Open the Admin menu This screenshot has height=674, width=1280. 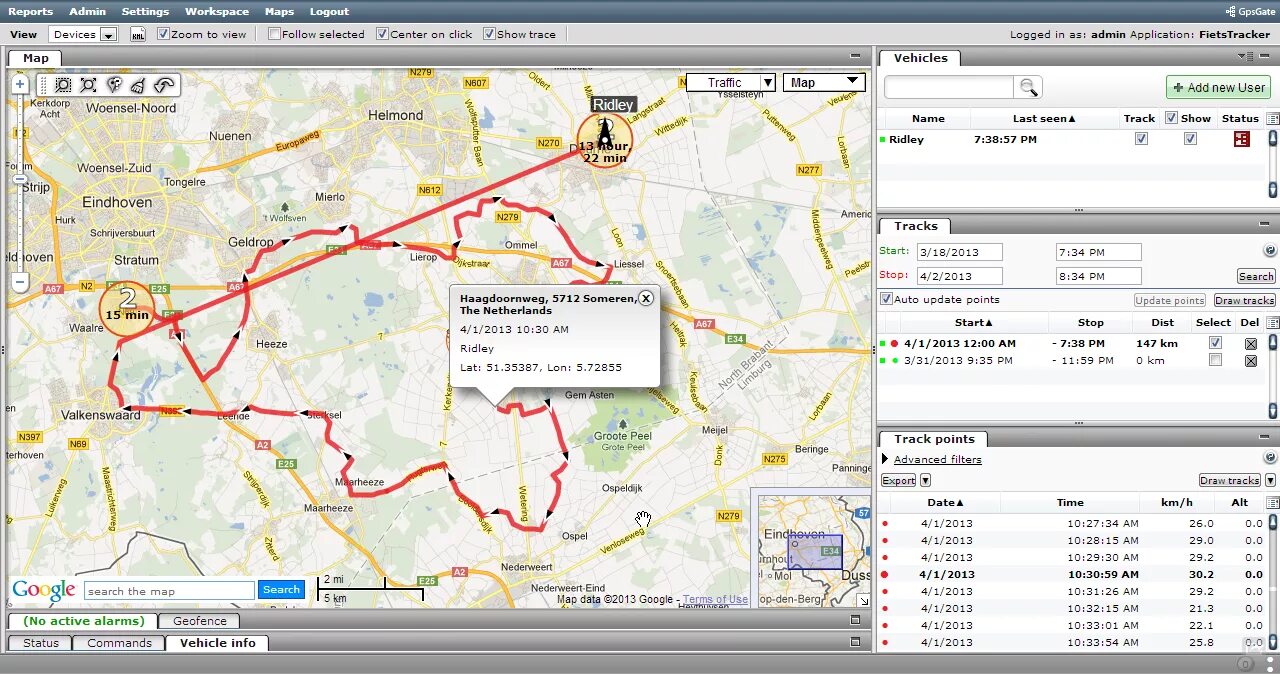click(87, 11)
